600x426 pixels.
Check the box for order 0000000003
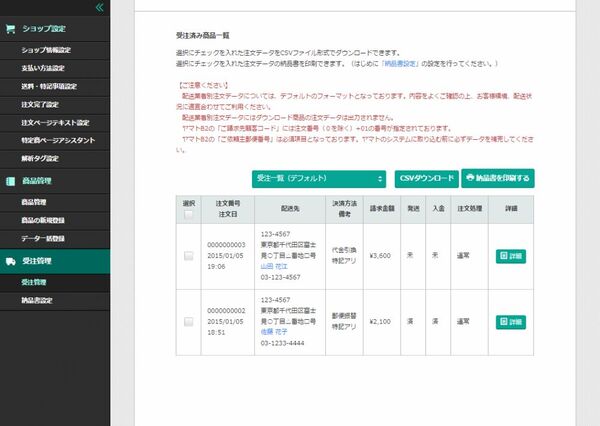click(188, 256)
